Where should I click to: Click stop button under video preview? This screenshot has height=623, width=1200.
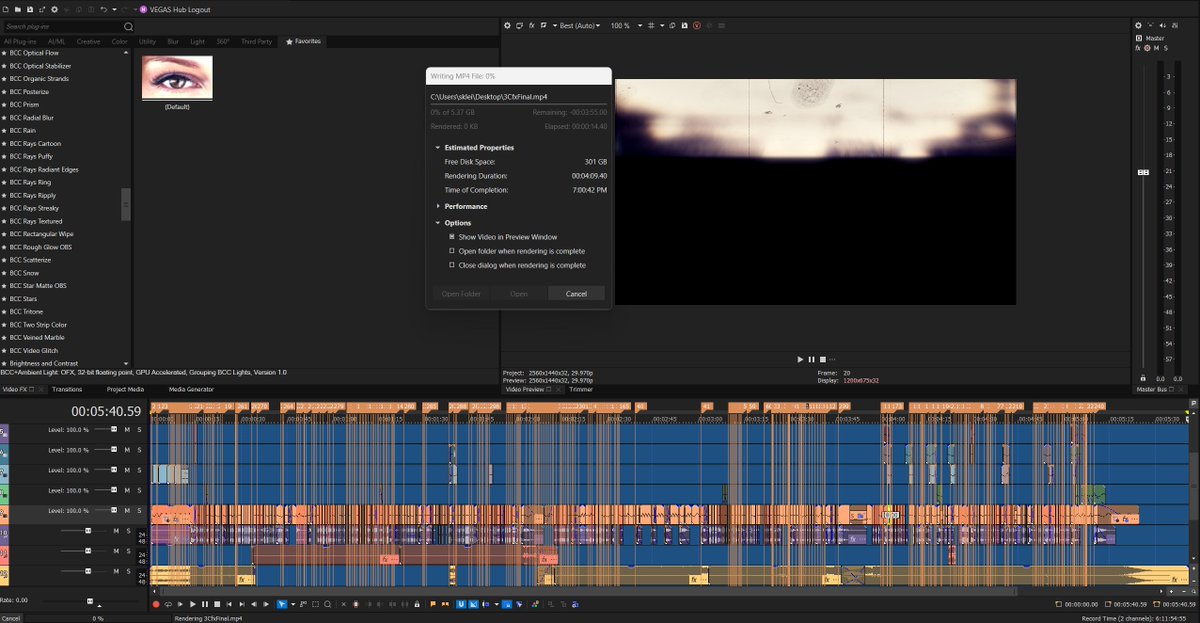(822, 359)
